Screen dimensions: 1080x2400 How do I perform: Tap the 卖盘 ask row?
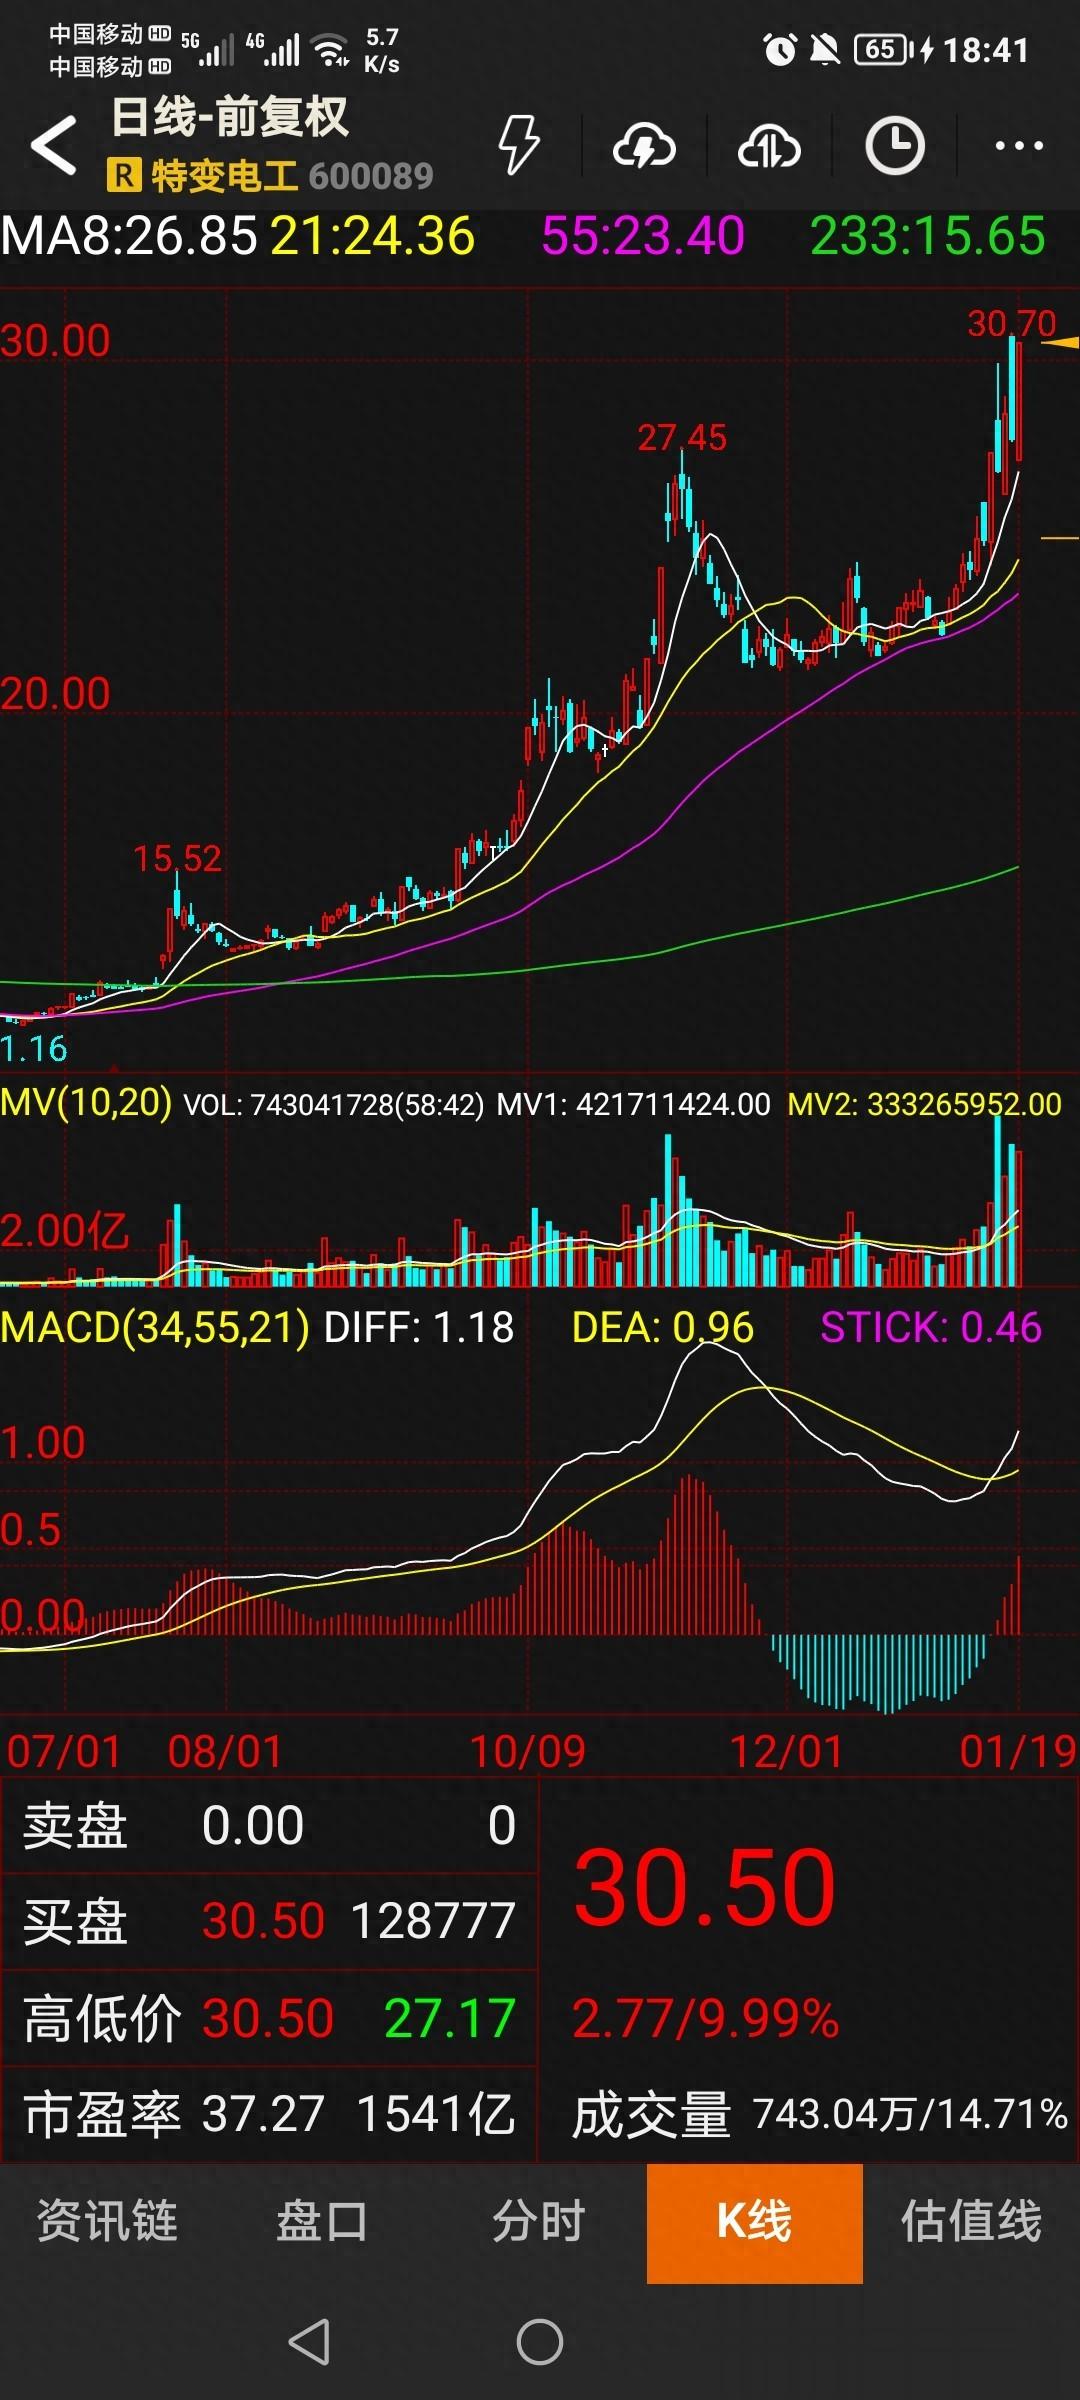coord(269,1826)
